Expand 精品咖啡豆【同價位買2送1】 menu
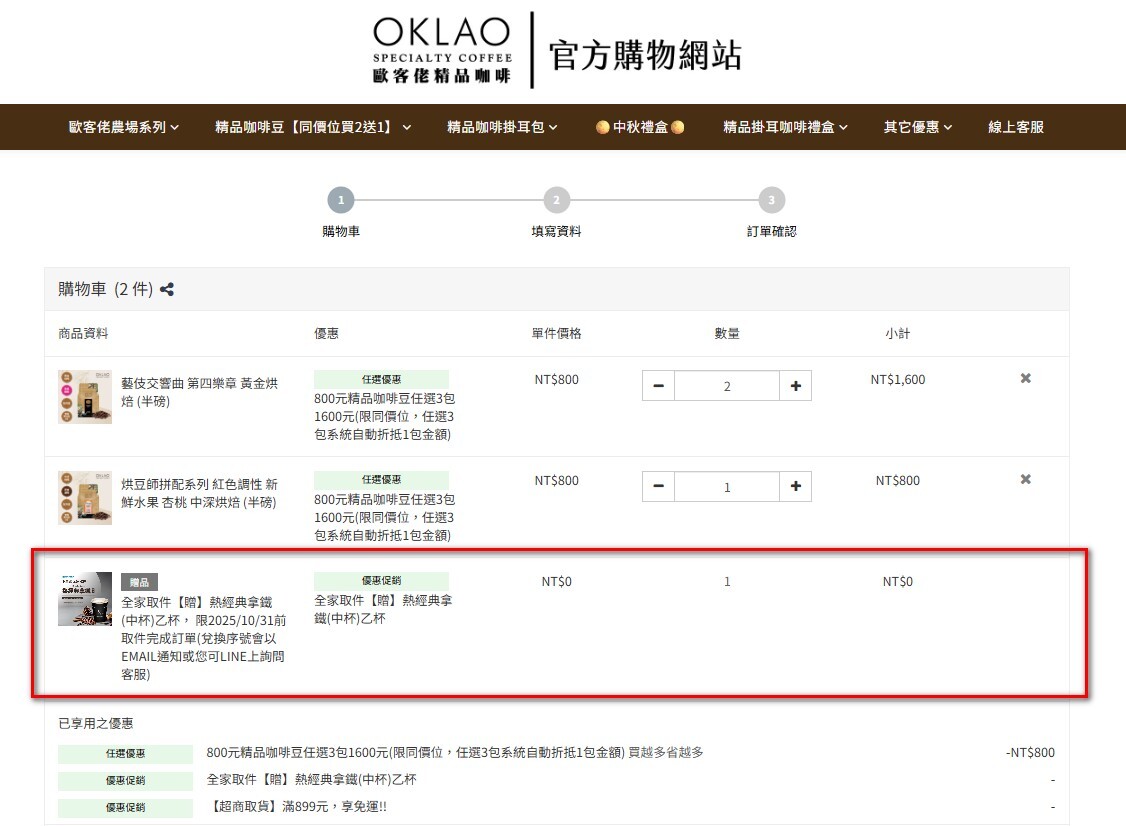This screenshot has width=1126, height=826. [x=313, y=127]
